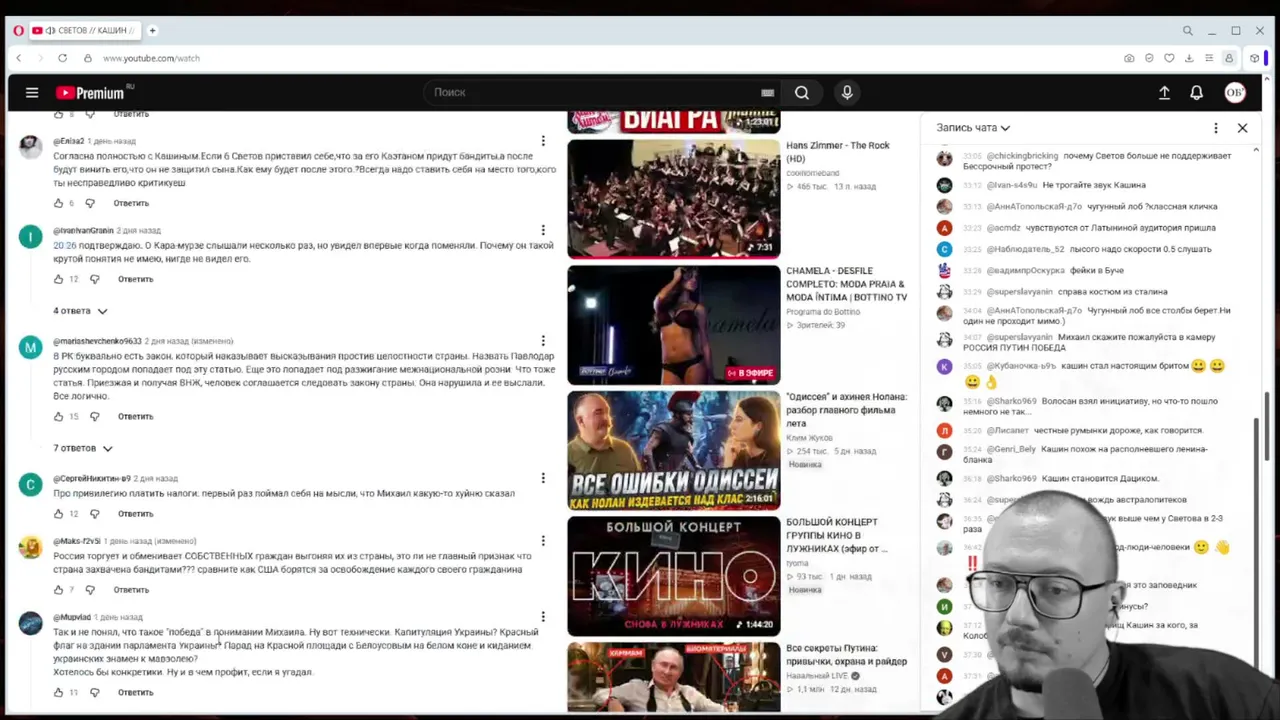This screenshot has width=1280, height=720.
Task: Open the upload video icon
Action: (x=1164, y=93)
